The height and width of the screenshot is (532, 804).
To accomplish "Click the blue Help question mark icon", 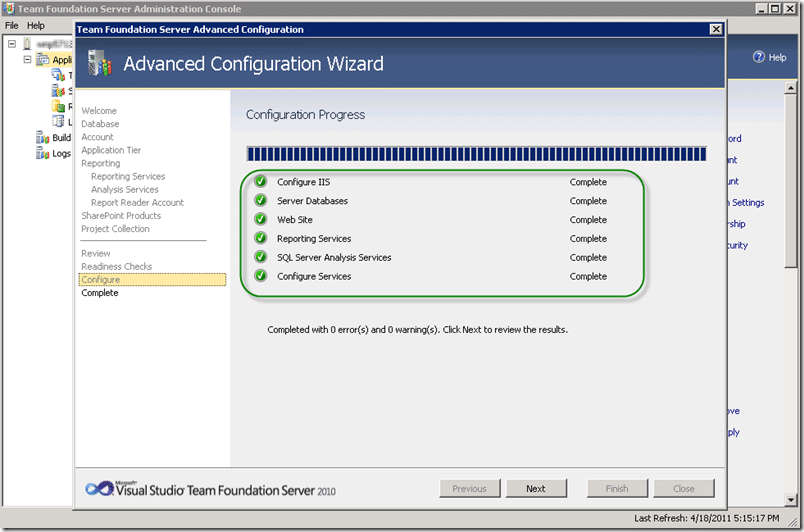I will click(758, 57).
